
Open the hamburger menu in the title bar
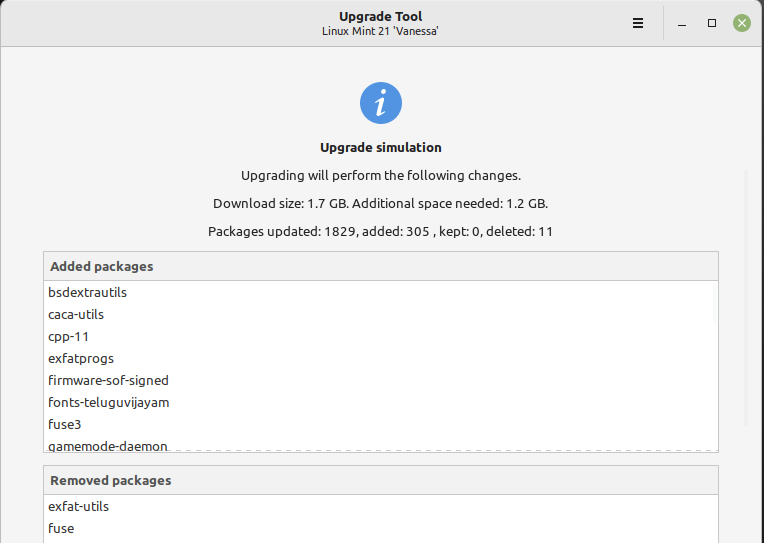638,23
